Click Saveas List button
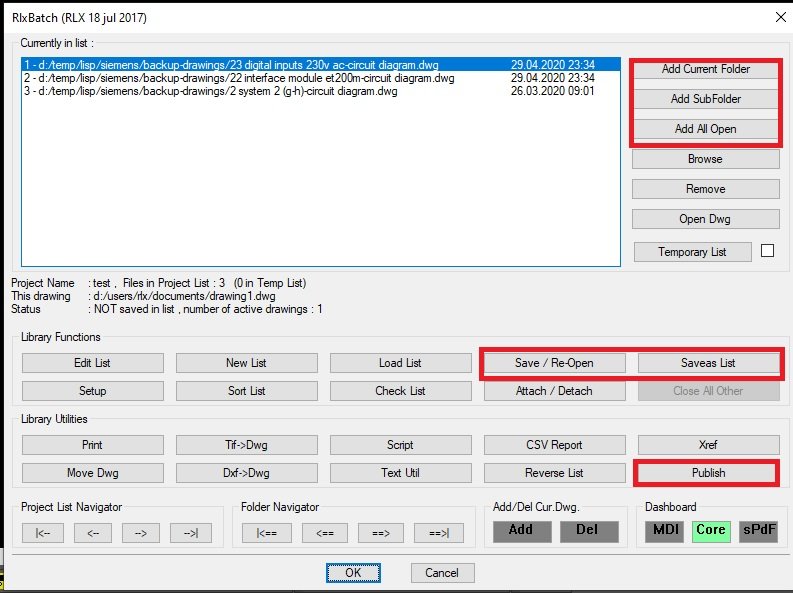The height and width of the screenshot is (593, 793). (x=709, y=363)
